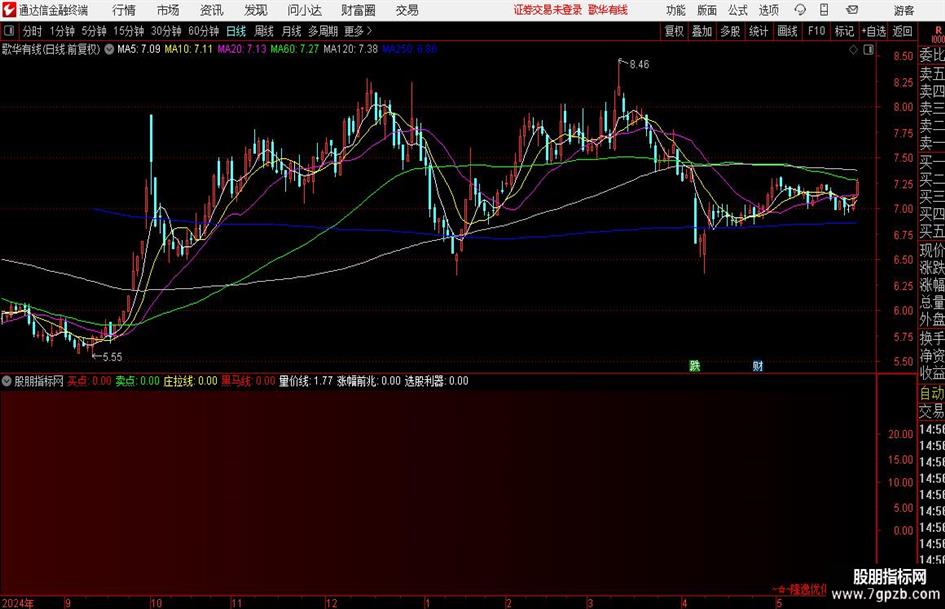Image resolution: width=945 pixels, height=609 pixels.
Task: Open the mail messages icon
Action: (852, 10)
